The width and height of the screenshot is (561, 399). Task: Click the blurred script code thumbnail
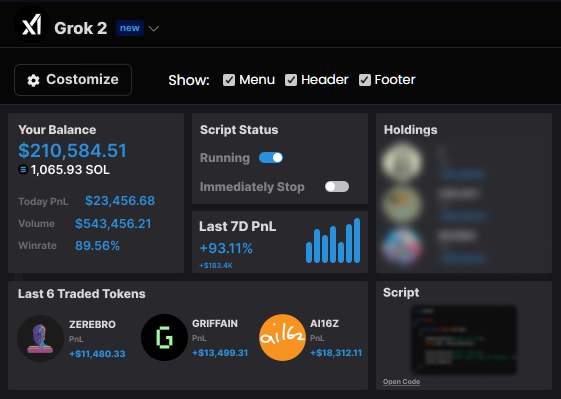(464, 340)
